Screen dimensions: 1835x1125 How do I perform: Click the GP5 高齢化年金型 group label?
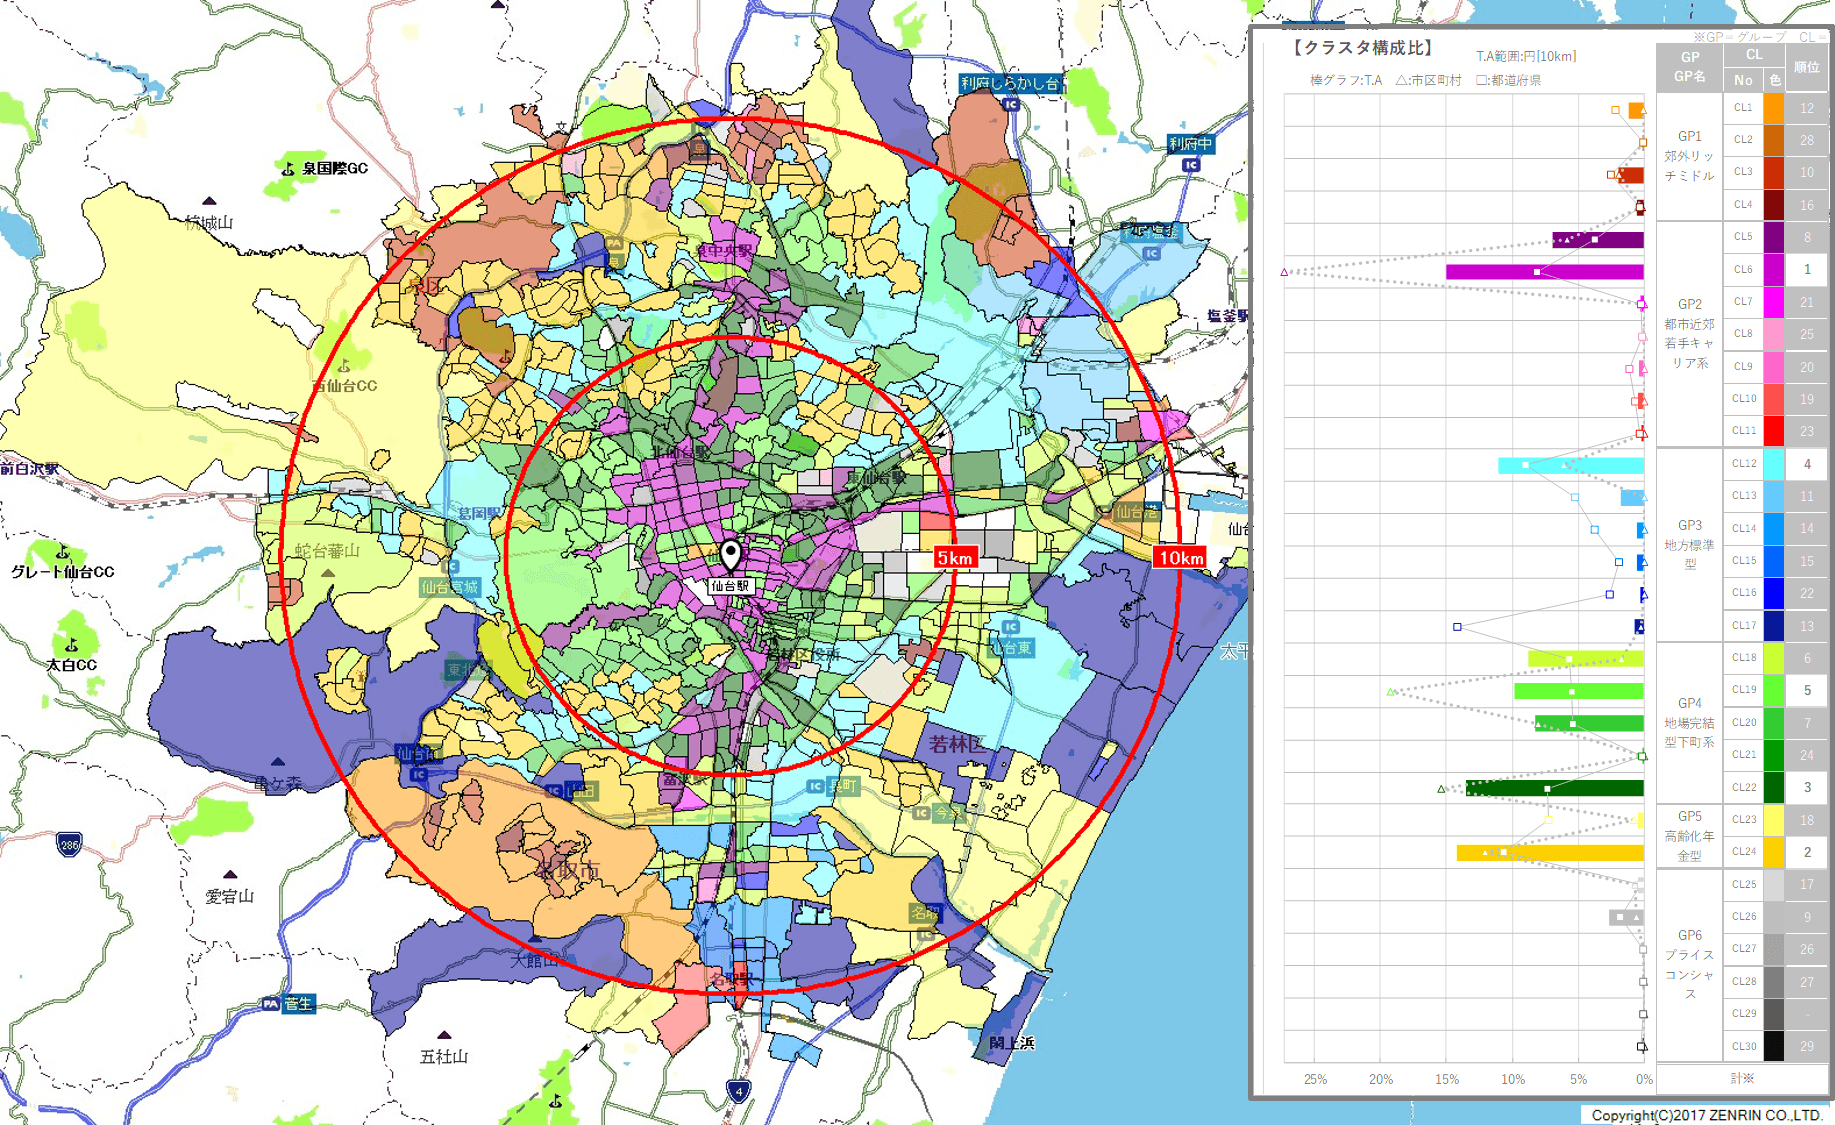(x=1689, y=837)
